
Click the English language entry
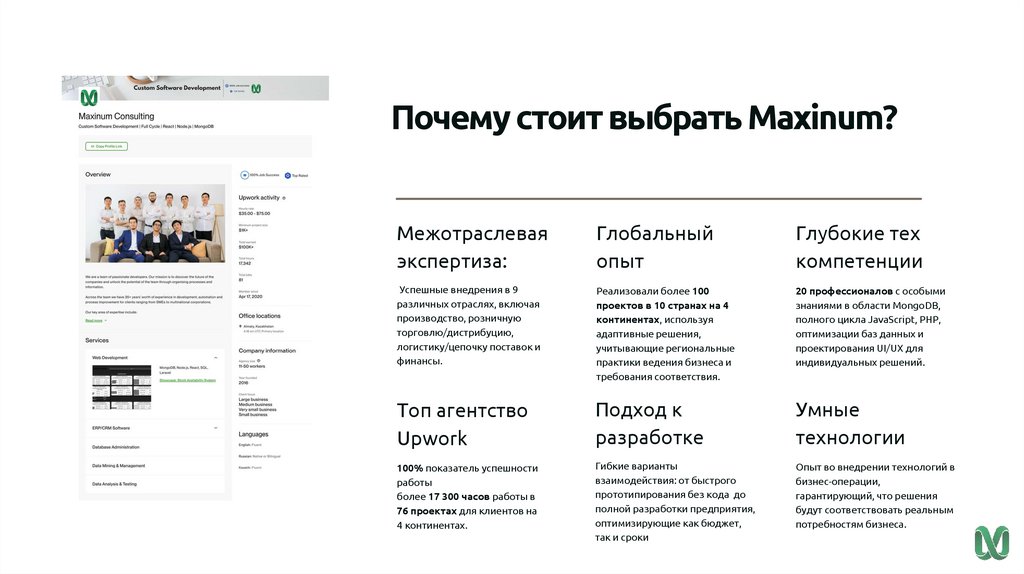click(250, 445)
